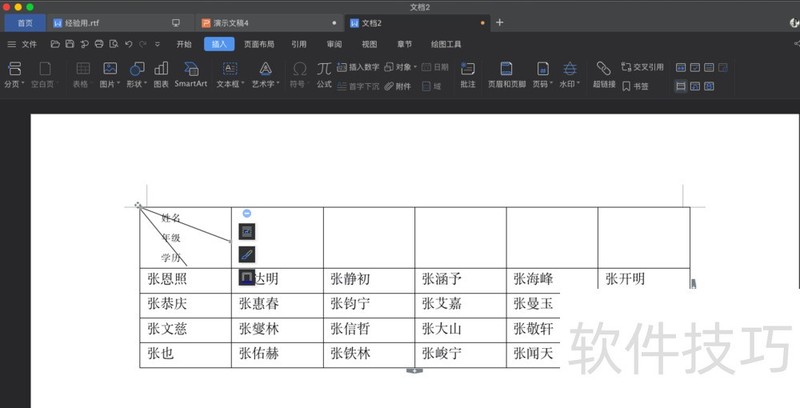This screenshot has height=408, width=800.
Task: Switch to the 页面布局 ribbon tab
Action: click(260, 44)
